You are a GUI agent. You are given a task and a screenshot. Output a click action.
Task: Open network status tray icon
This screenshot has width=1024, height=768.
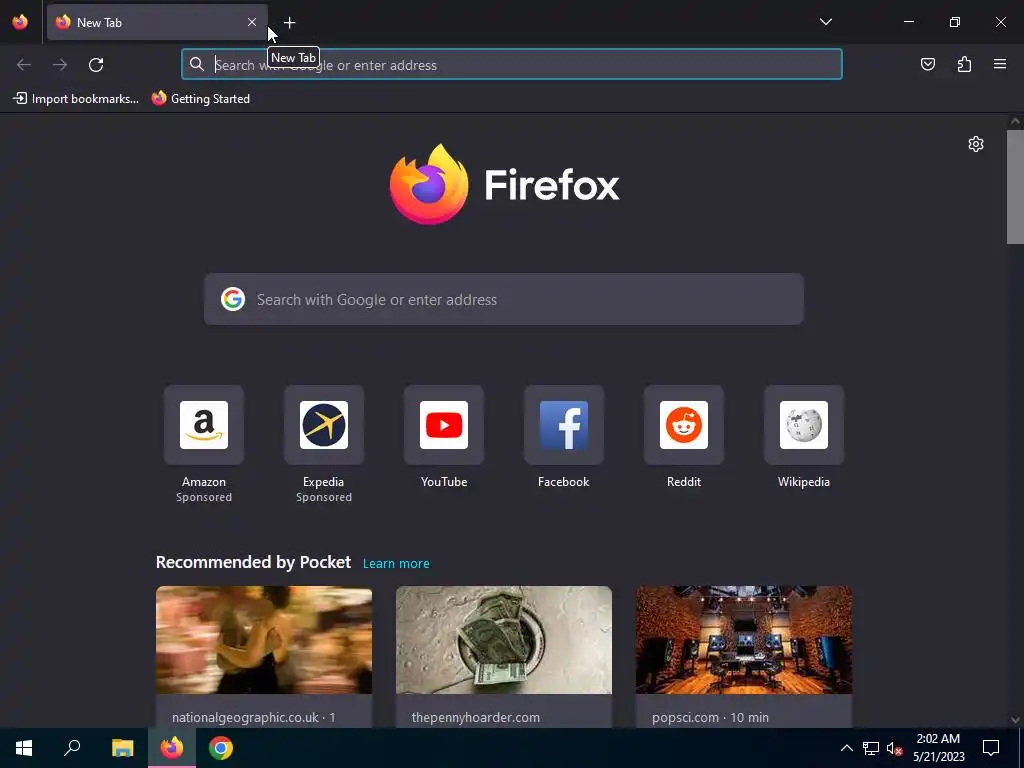[x=871, y=748]
